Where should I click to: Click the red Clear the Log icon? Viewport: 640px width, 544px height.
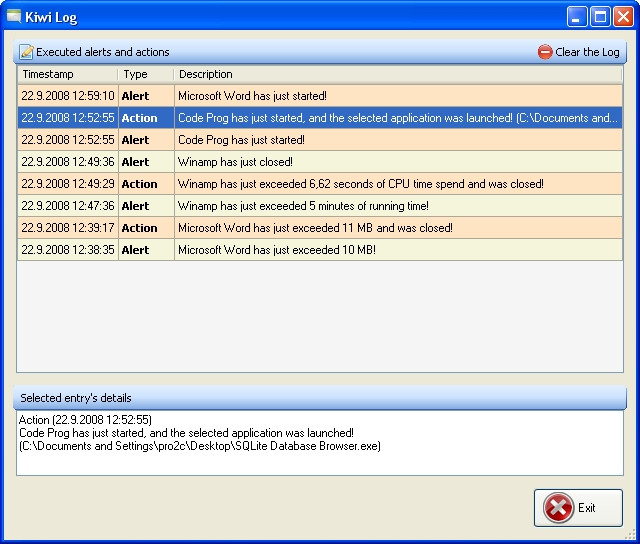[x=545, y=52]
